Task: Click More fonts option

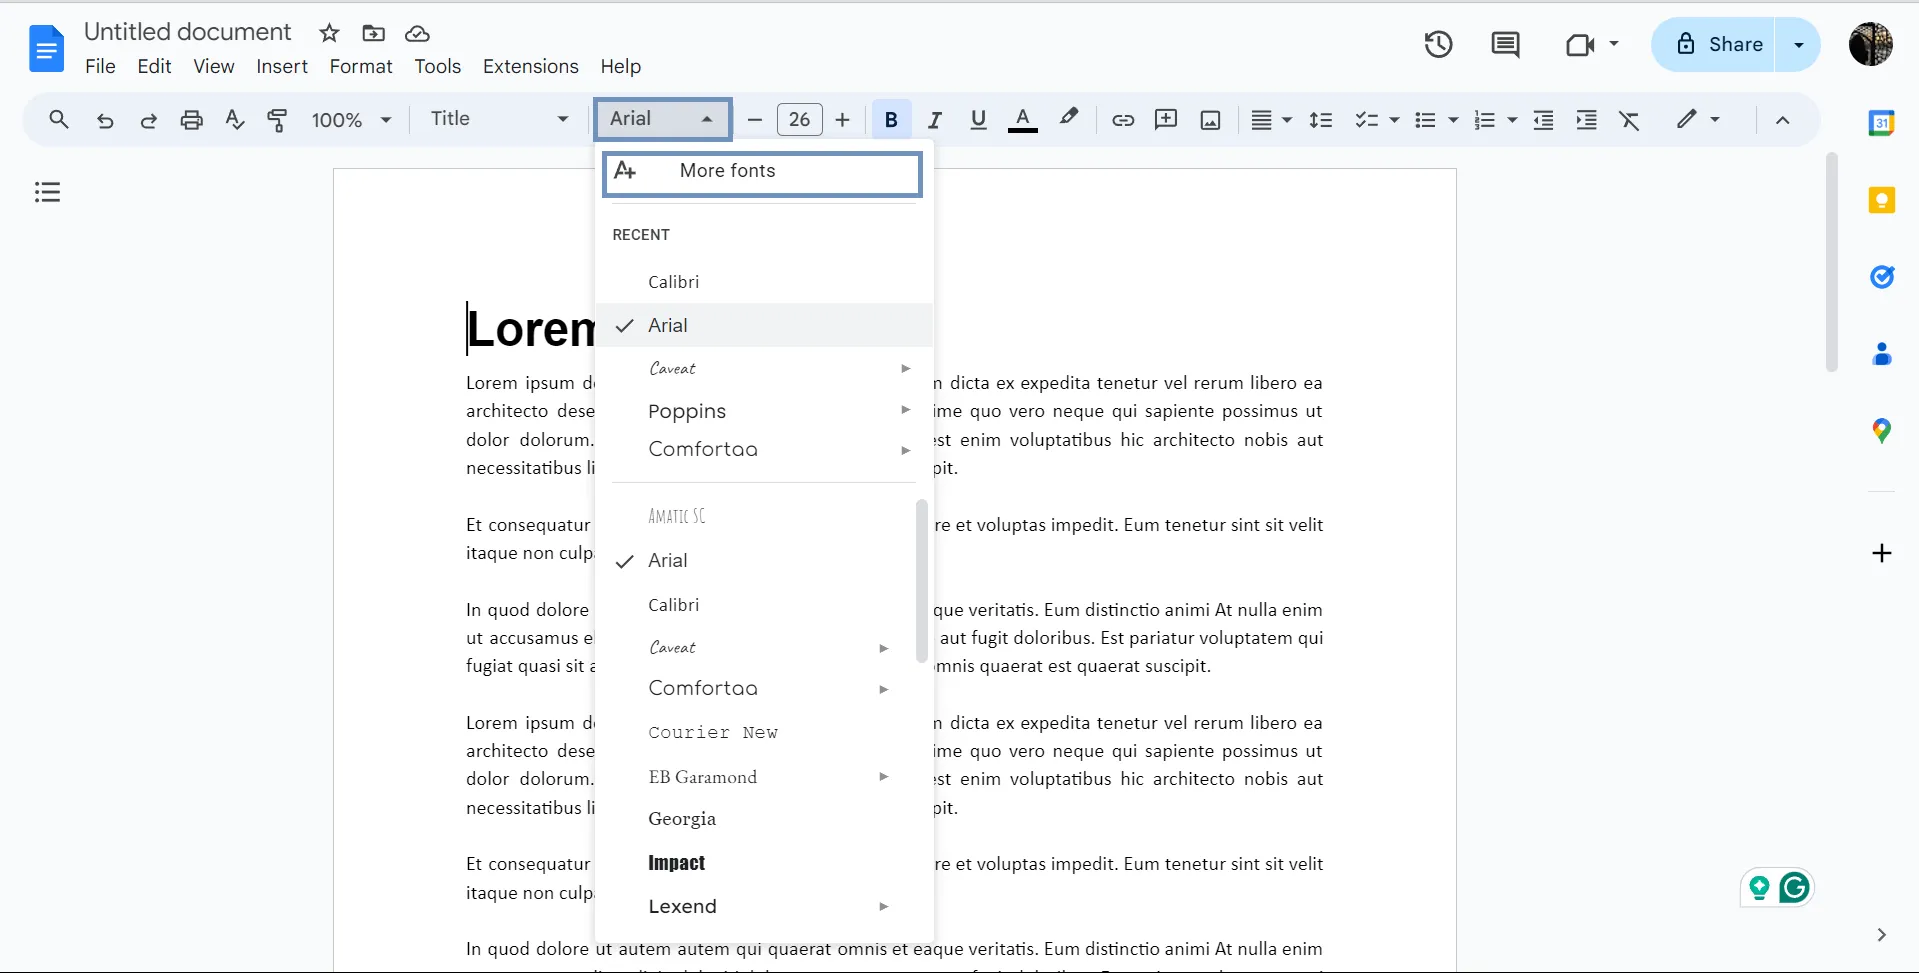Action: point(762,173)
